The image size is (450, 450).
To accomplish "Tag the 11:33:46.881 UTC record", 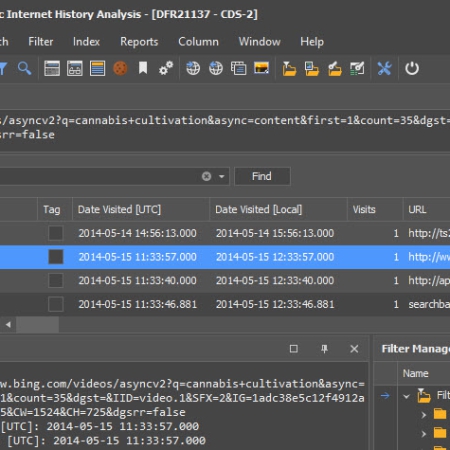I will [56, 304].
